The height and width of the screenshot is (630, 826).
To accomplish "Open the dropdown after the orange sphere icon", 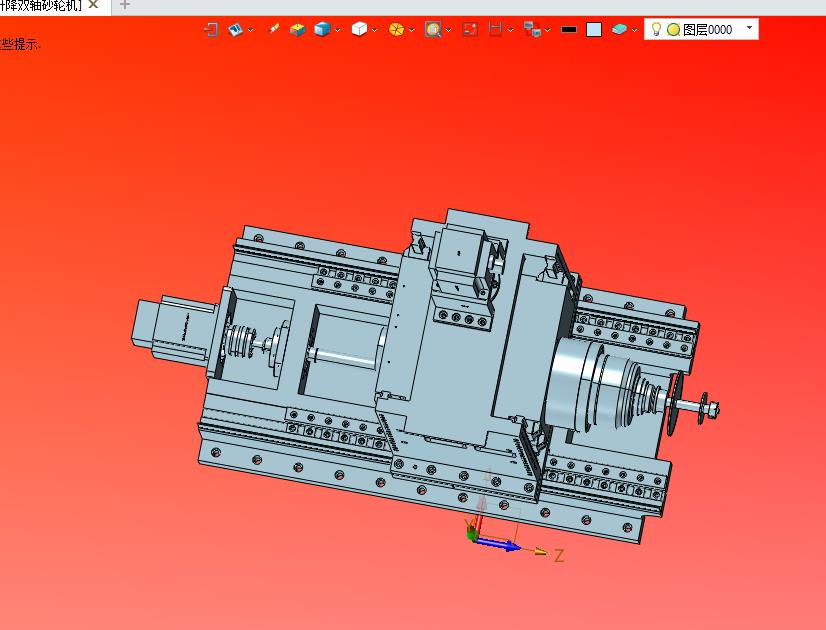I will (411, 30).
